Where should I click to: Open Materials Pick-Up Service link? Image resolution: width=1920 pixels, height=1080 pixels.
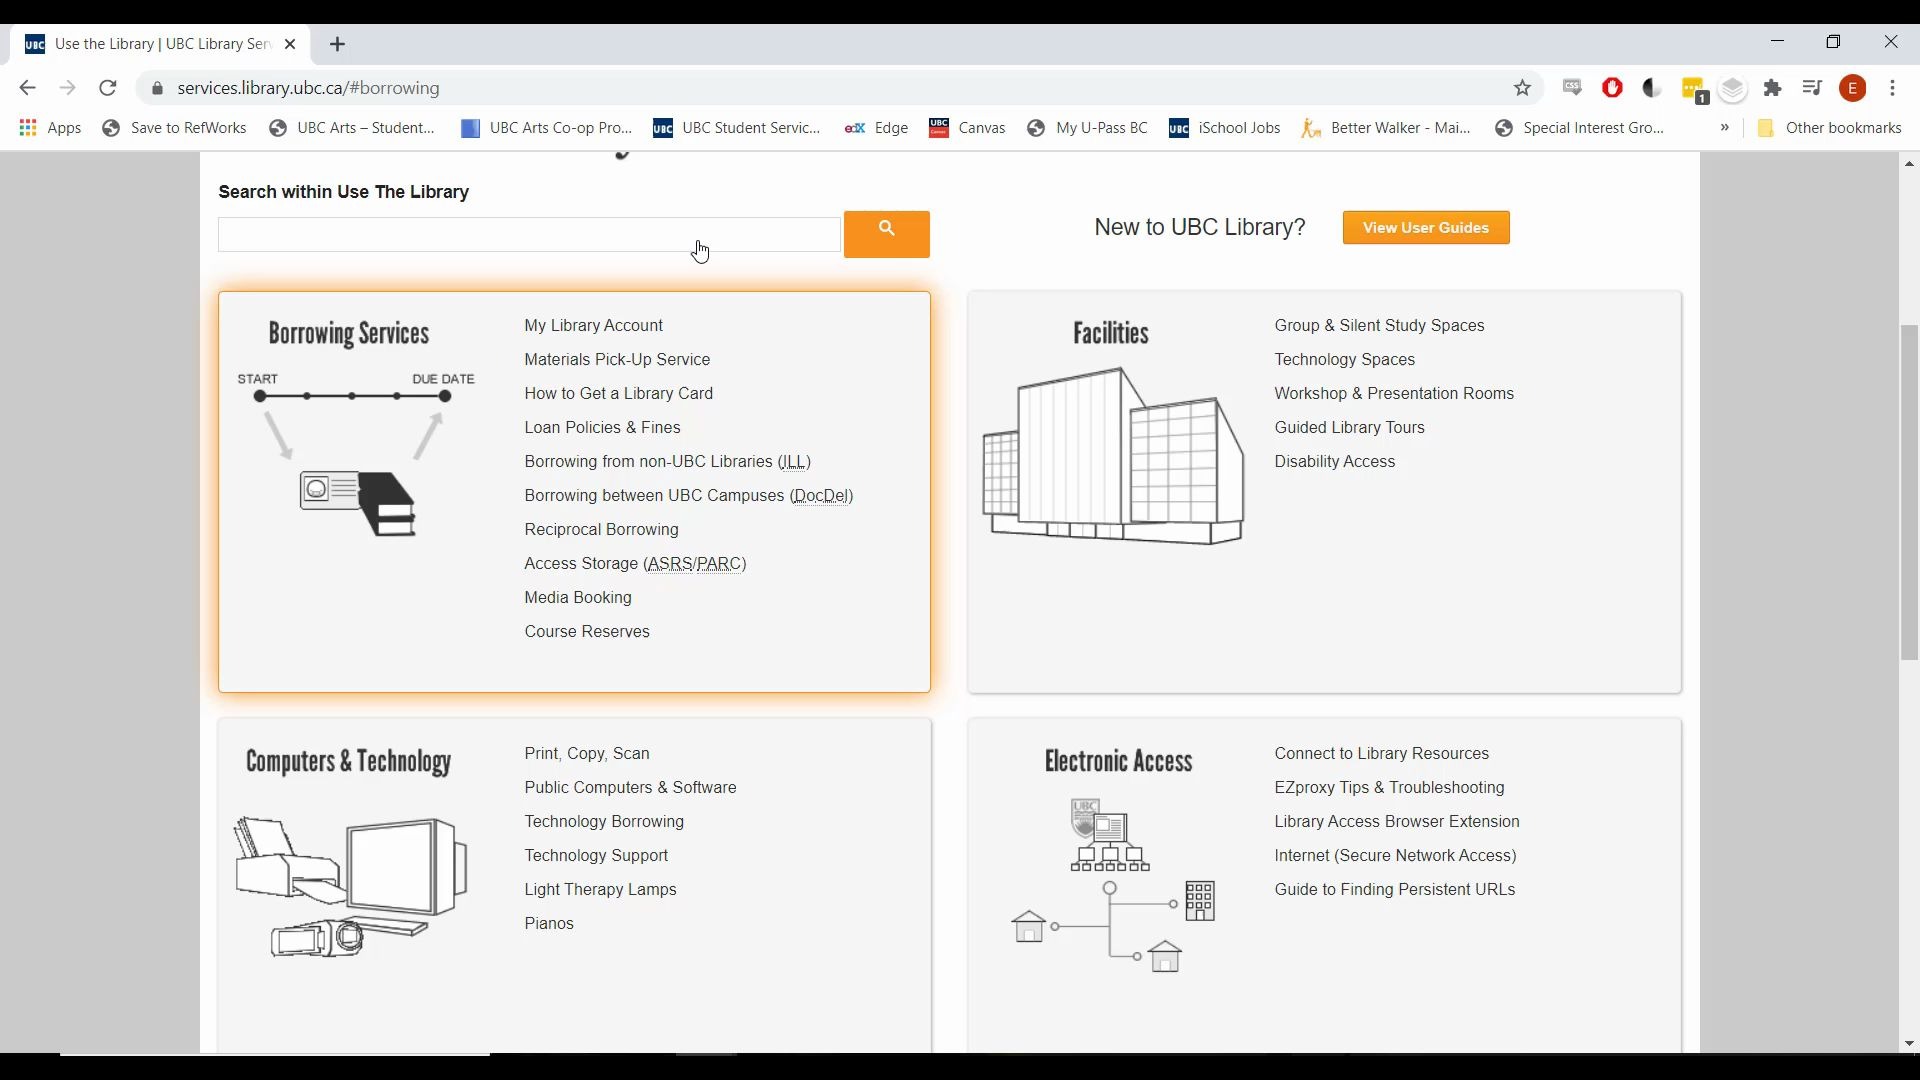pos(617,360)
